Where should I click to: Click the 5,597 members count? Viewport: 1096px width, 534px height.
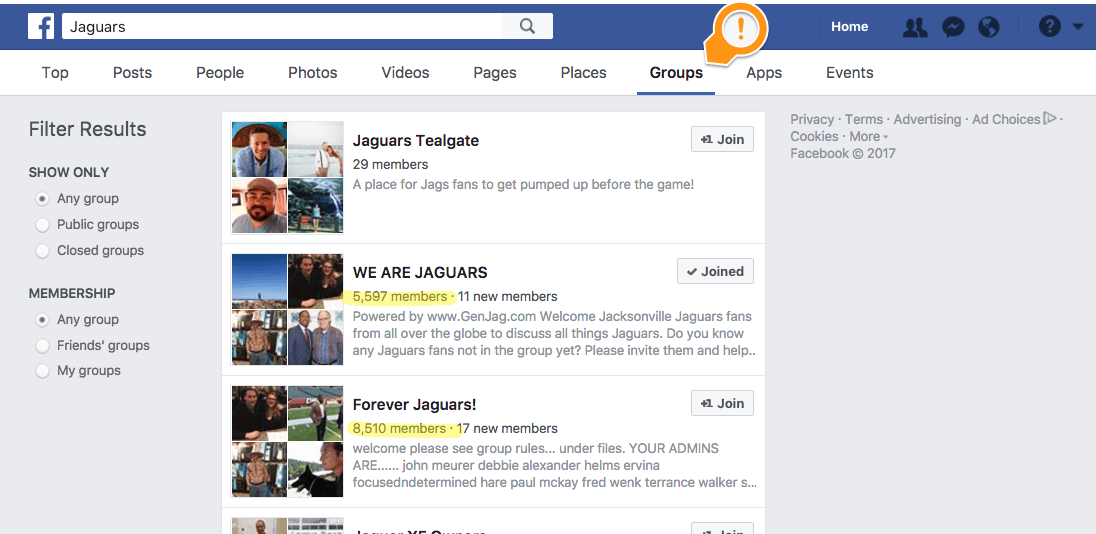399,296
